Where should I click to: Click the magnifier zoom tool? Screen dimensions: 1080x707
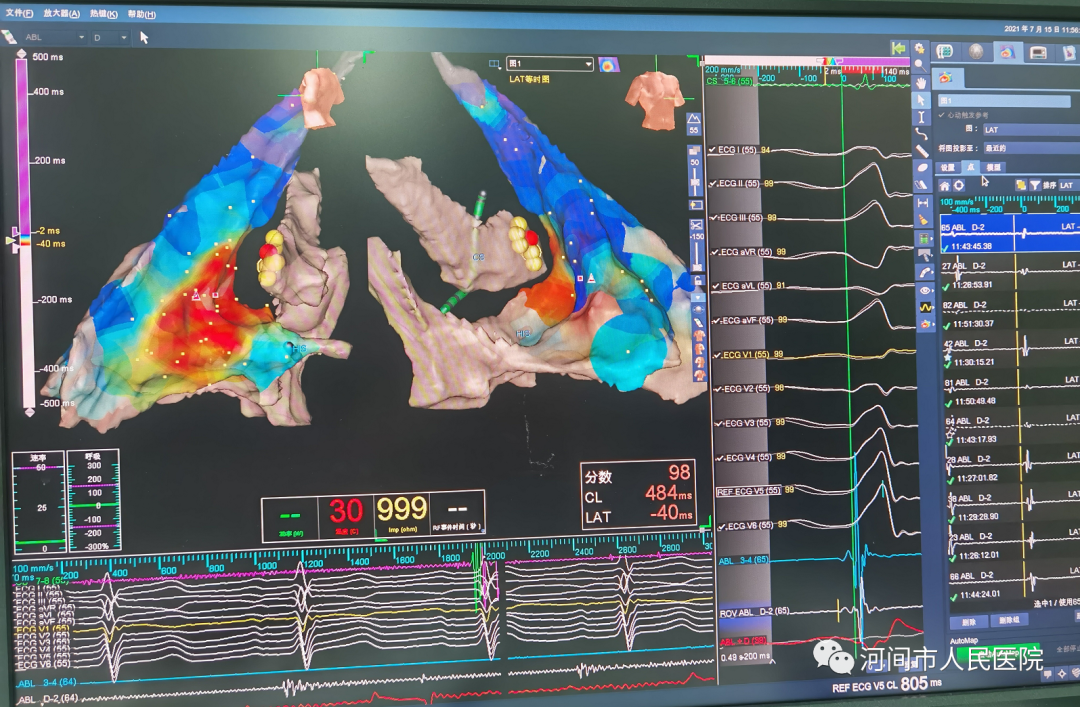(x=921, y=64)
